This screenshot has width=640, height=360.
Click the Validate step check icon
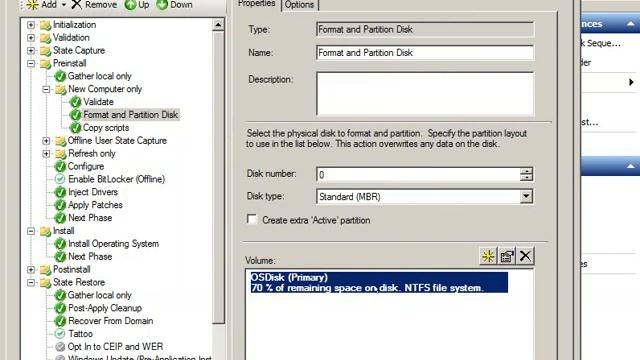pos(76,102)
